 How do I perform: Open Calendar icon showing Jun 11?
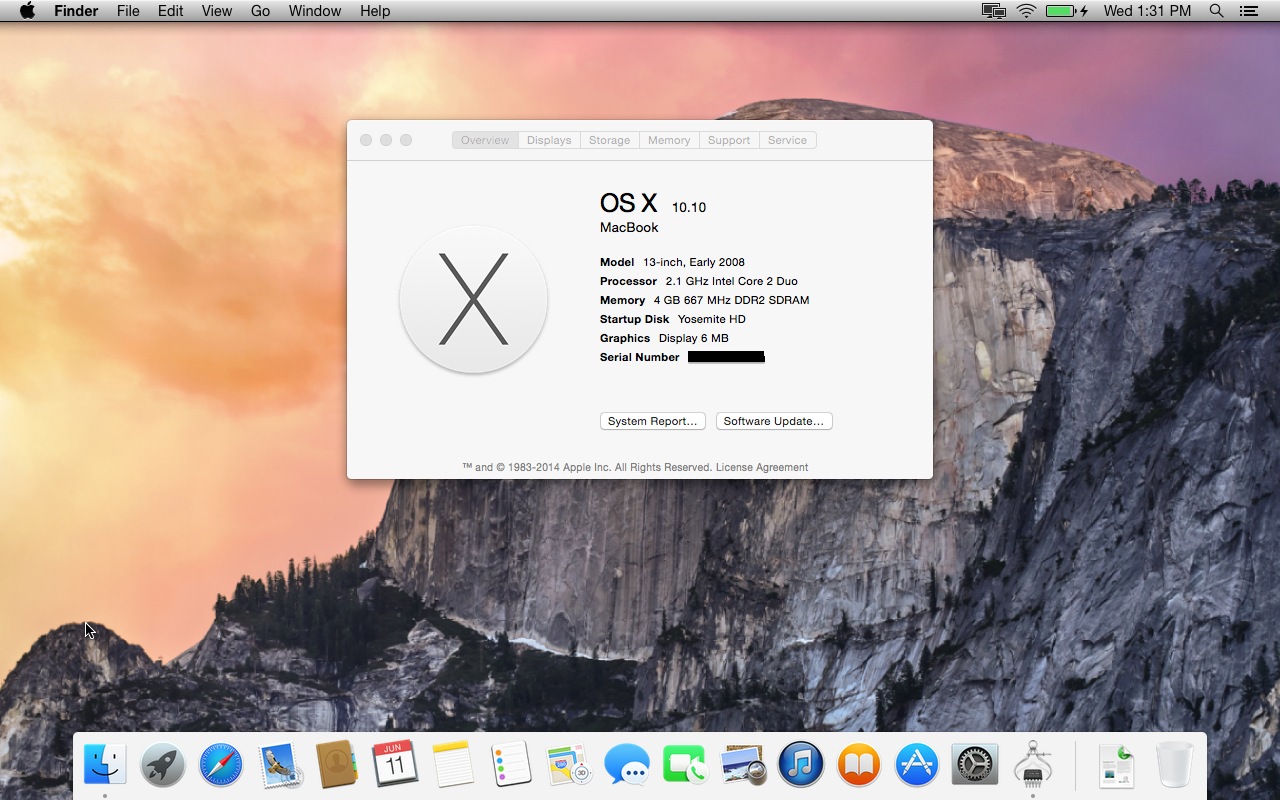point(395,765)
